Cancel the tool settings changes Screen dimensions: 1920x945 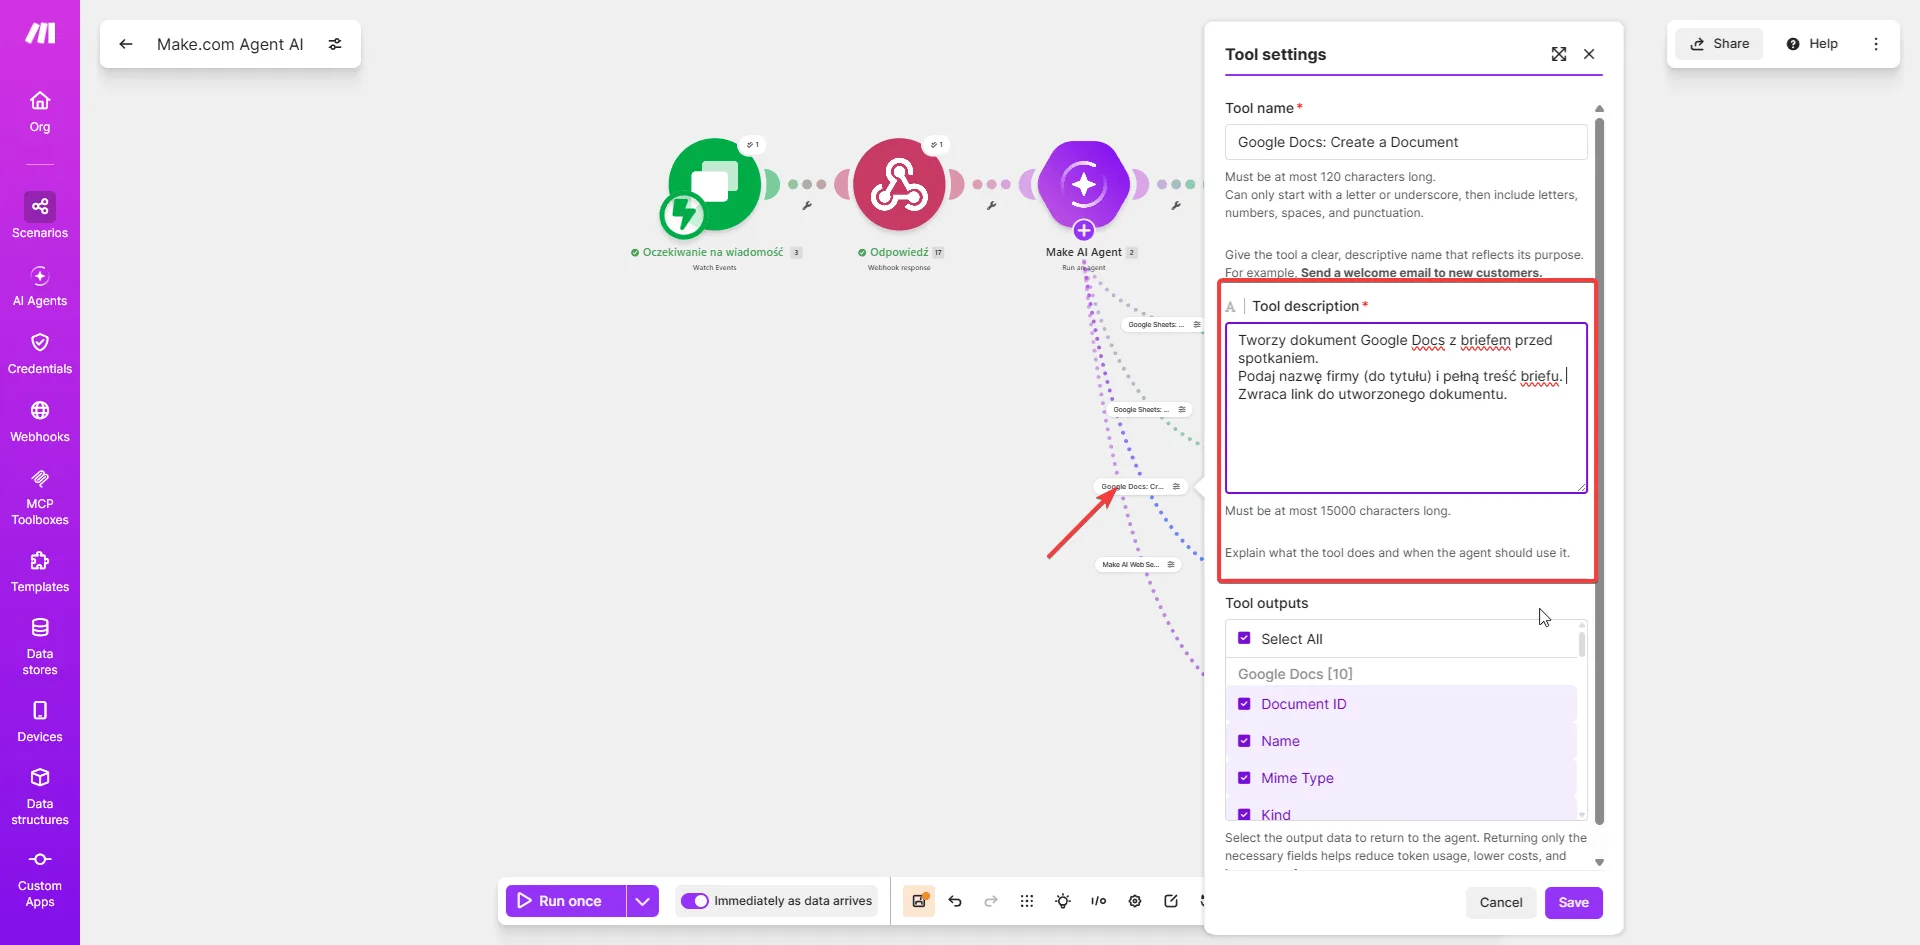1501,902
